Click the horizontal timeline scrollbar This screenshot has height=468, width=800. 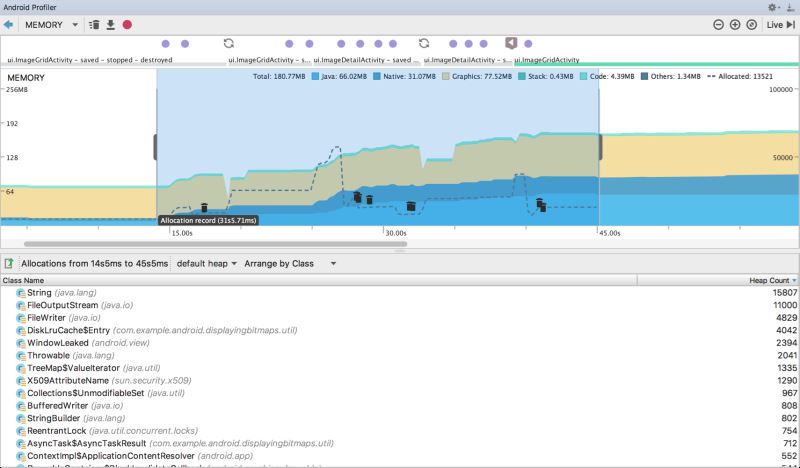pos(215,244)
